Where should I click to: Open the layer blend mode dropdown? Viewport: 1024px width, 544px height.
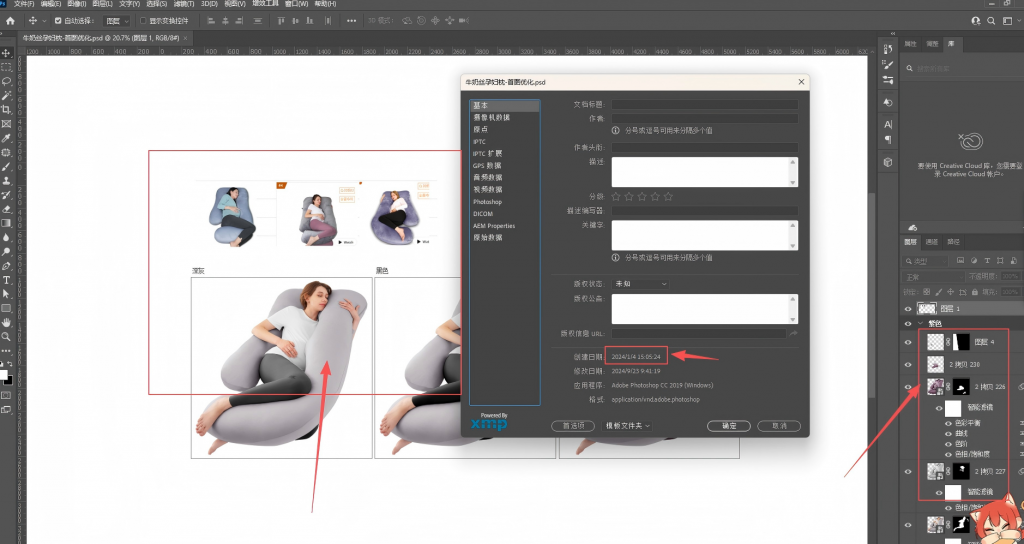point(933,276)
